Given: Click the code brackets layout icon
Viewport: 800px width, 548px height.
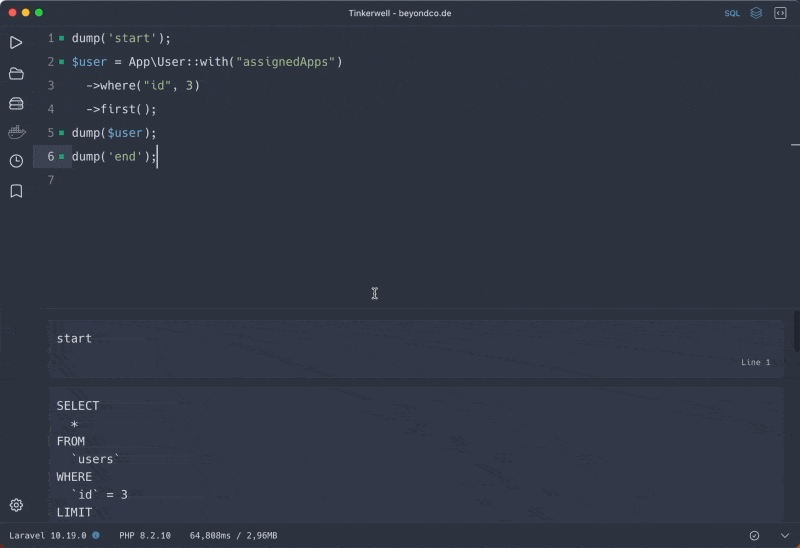Looking at the screenshot, I should click(x=780, y=13).
